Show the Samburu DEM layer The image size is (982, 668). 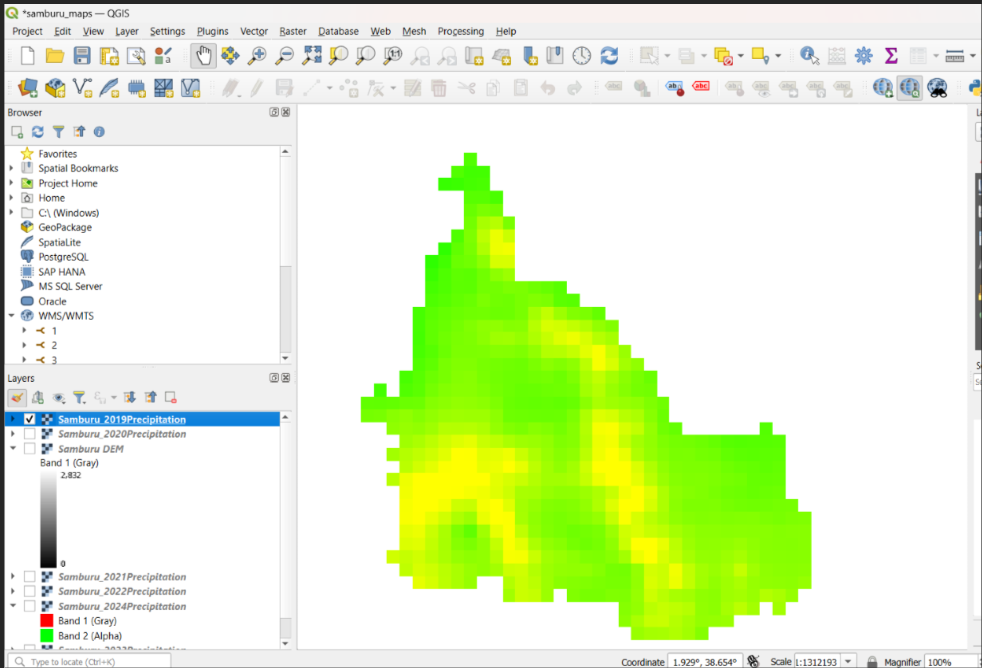point(29,448)
